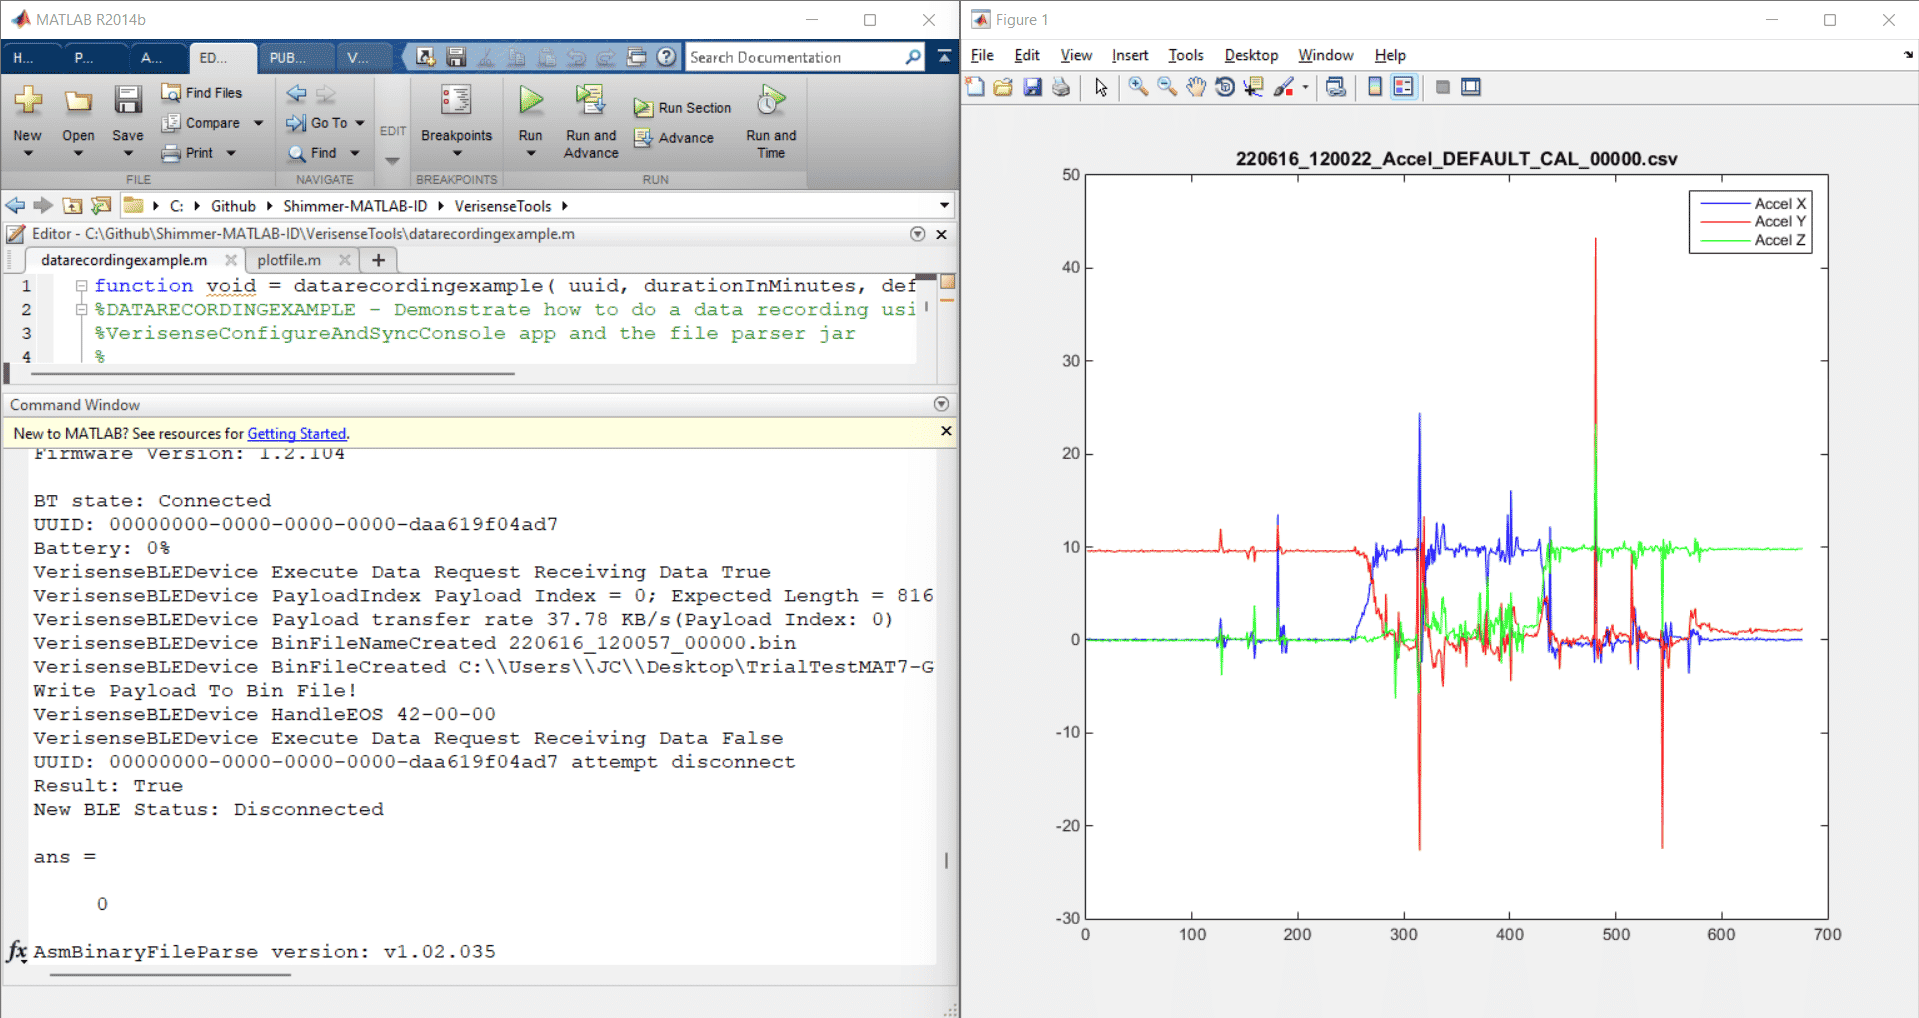Screen dimensions: 1919x1018
Task: Click the Run and Time icon
Action: pyautogui.click(x=771, y=100)
